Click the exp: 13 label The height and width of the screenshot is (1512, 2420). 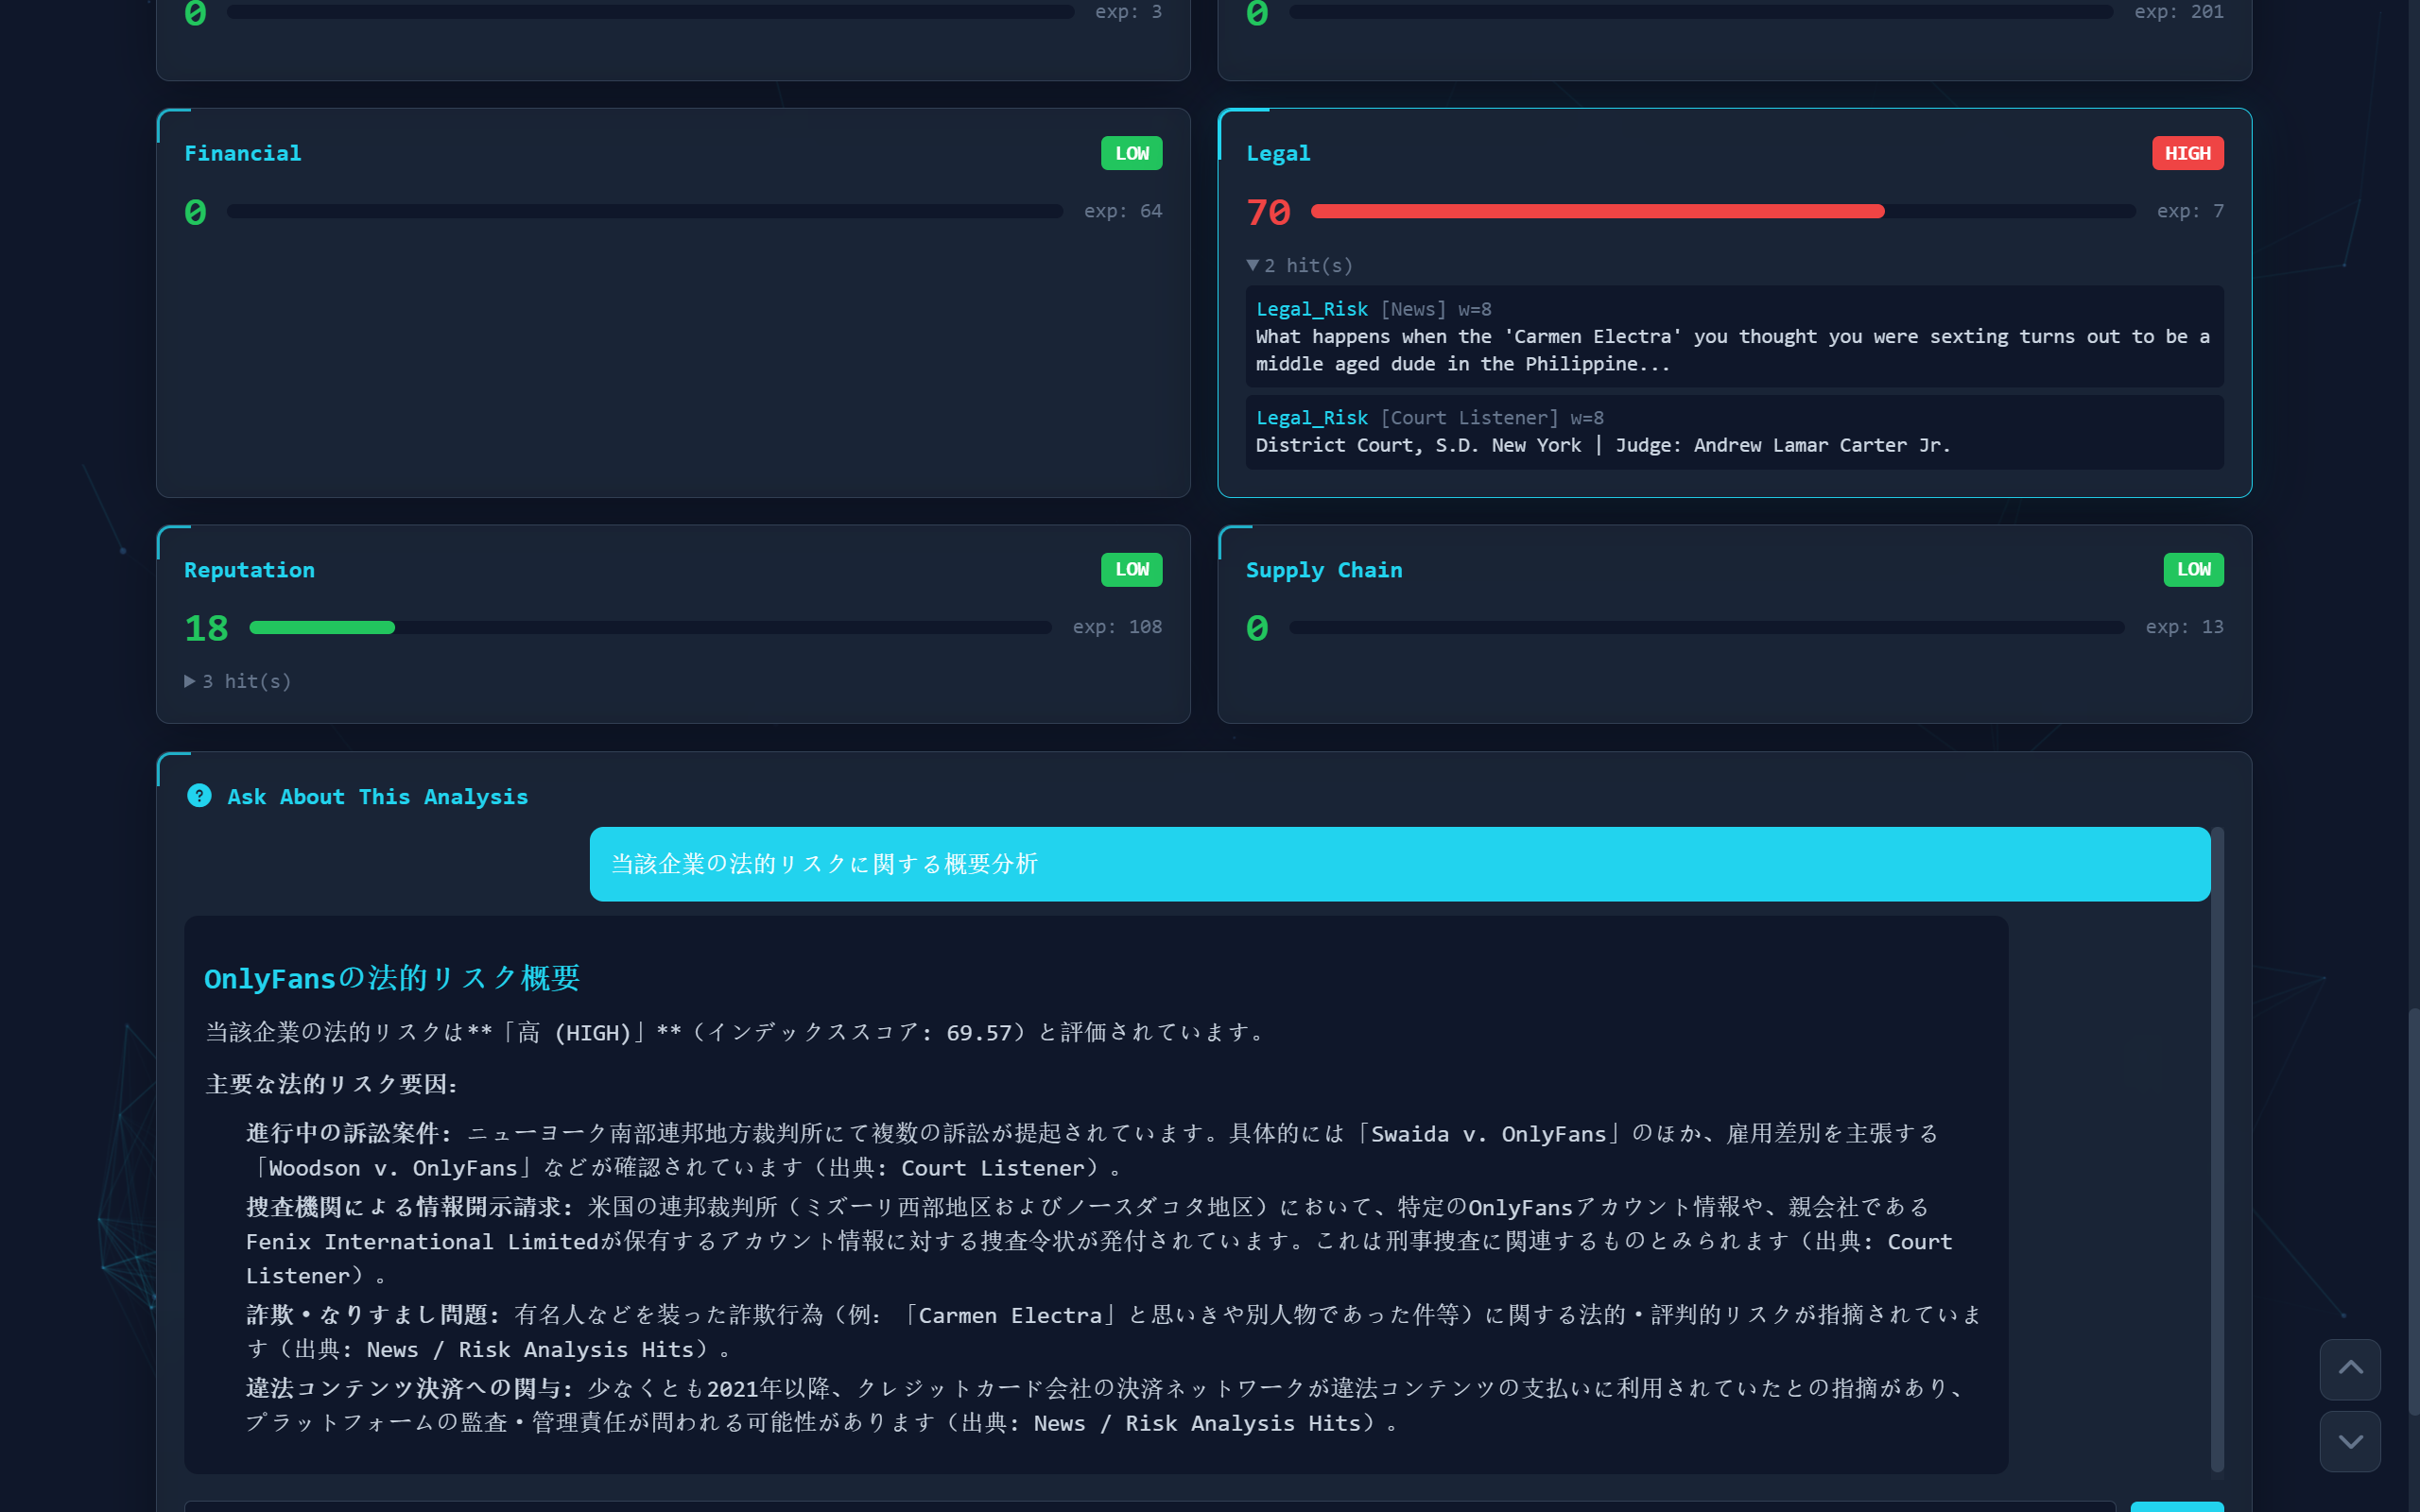(2184, 627)
